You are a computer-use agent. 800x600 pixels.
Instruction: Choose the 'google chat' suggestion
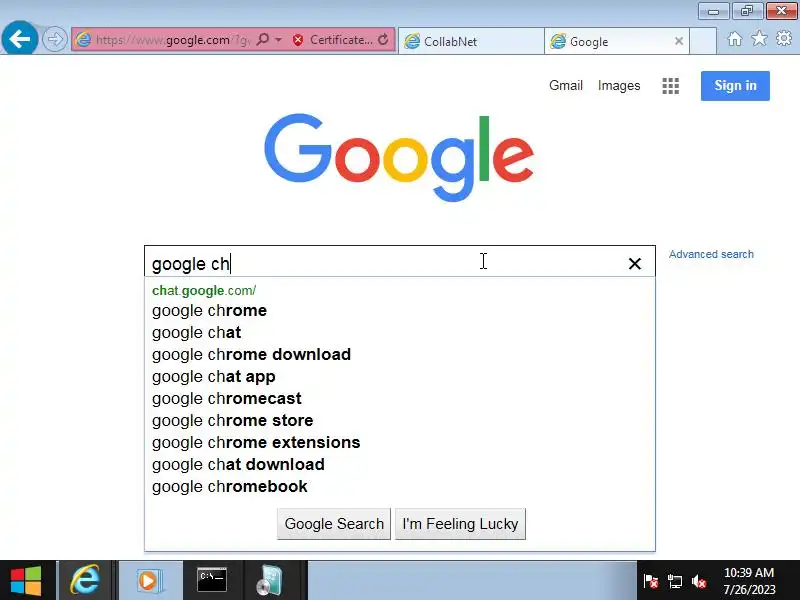pos(399,332)
